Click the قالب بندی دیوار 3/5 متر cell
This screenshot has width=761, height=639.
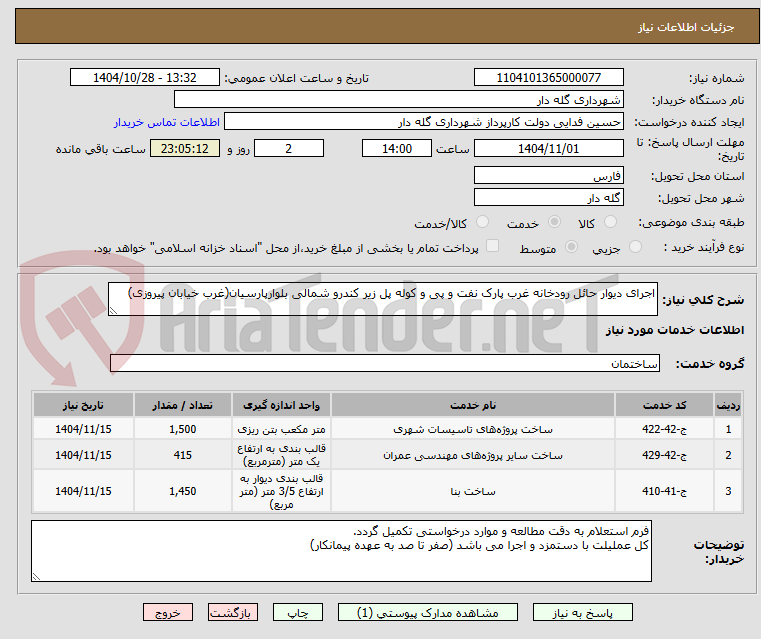click(x=281, y=491)
